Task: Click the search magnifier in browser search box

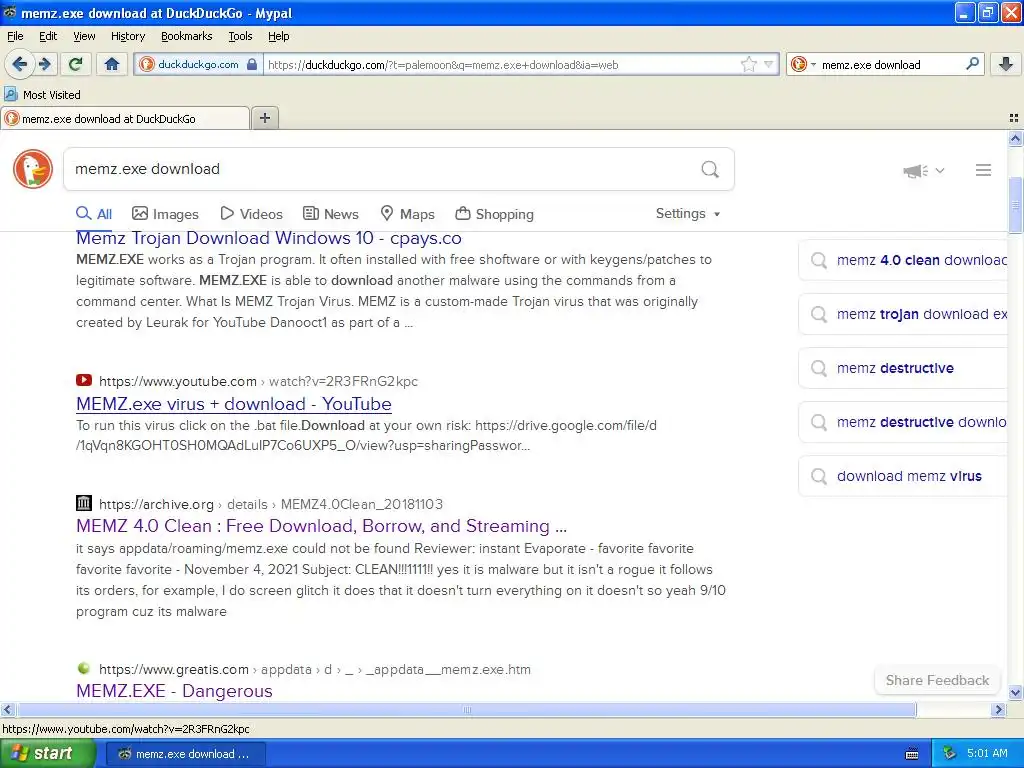Action: pos(972,64)
